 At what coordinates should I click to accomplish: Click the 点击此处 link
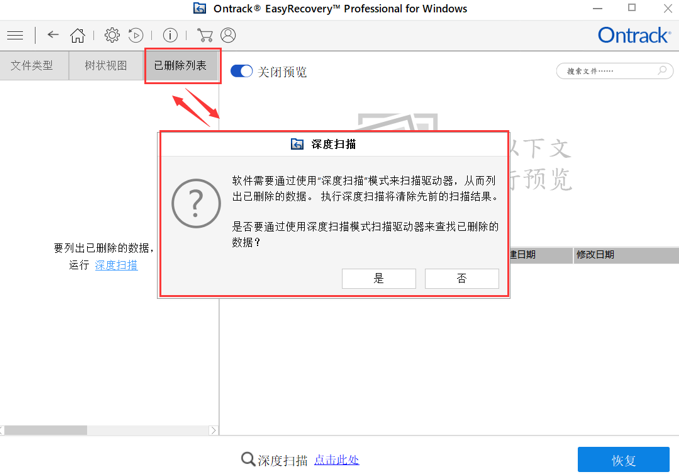click(x=336, y=459)
